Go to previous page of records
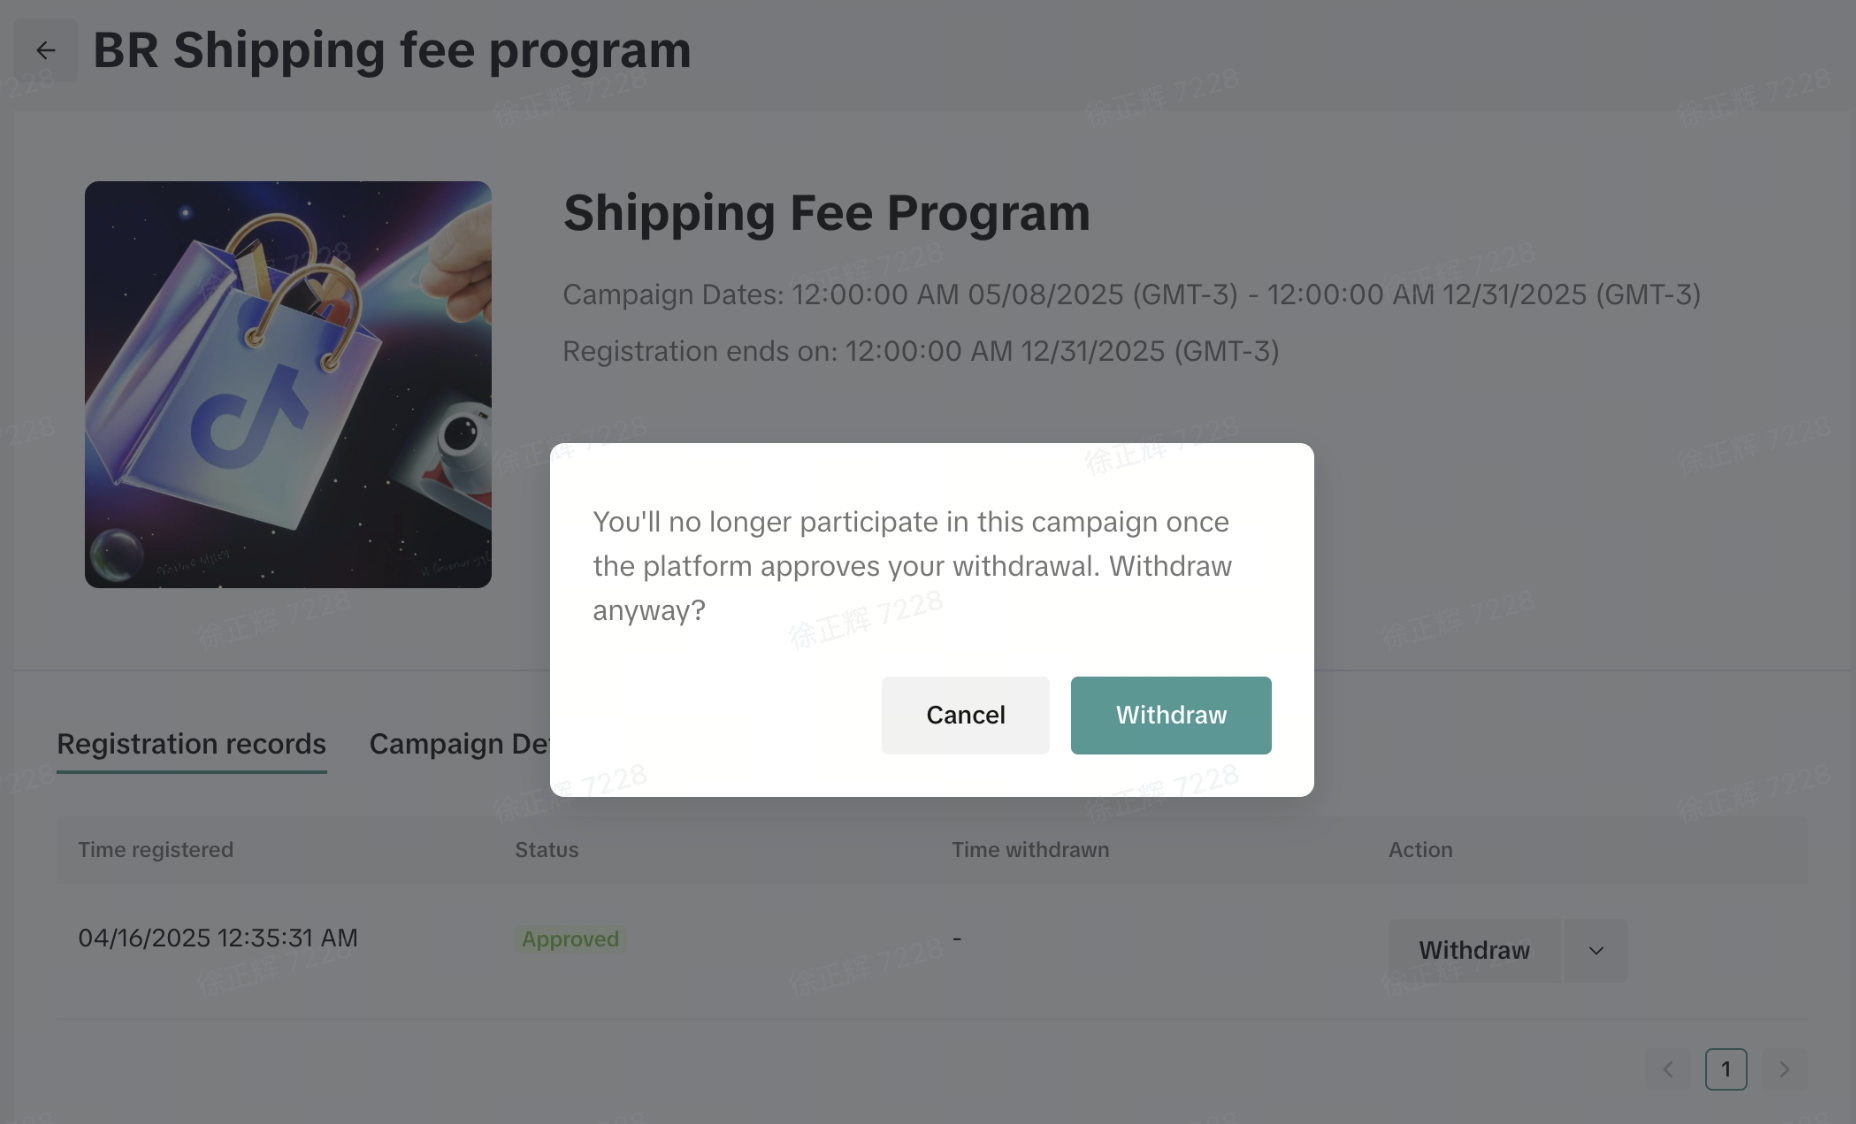 (x=1667, y=1069)
